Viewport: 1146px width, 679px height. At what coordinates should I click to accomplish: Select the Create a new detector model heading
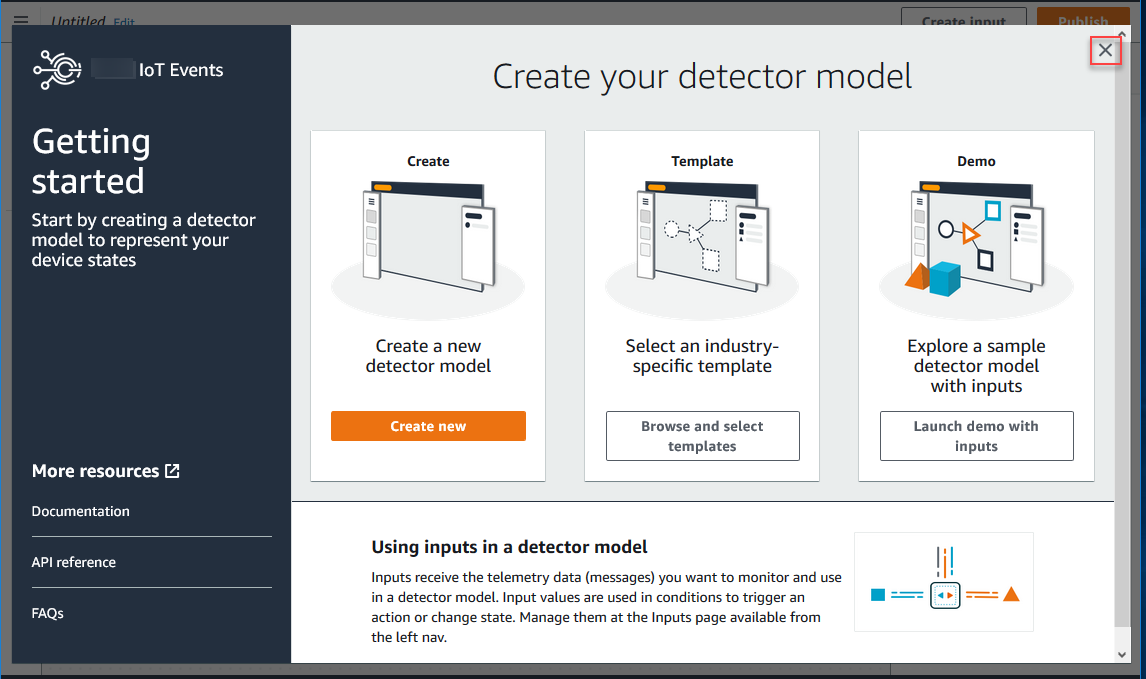pyautogui.click(x=428, y=356)
